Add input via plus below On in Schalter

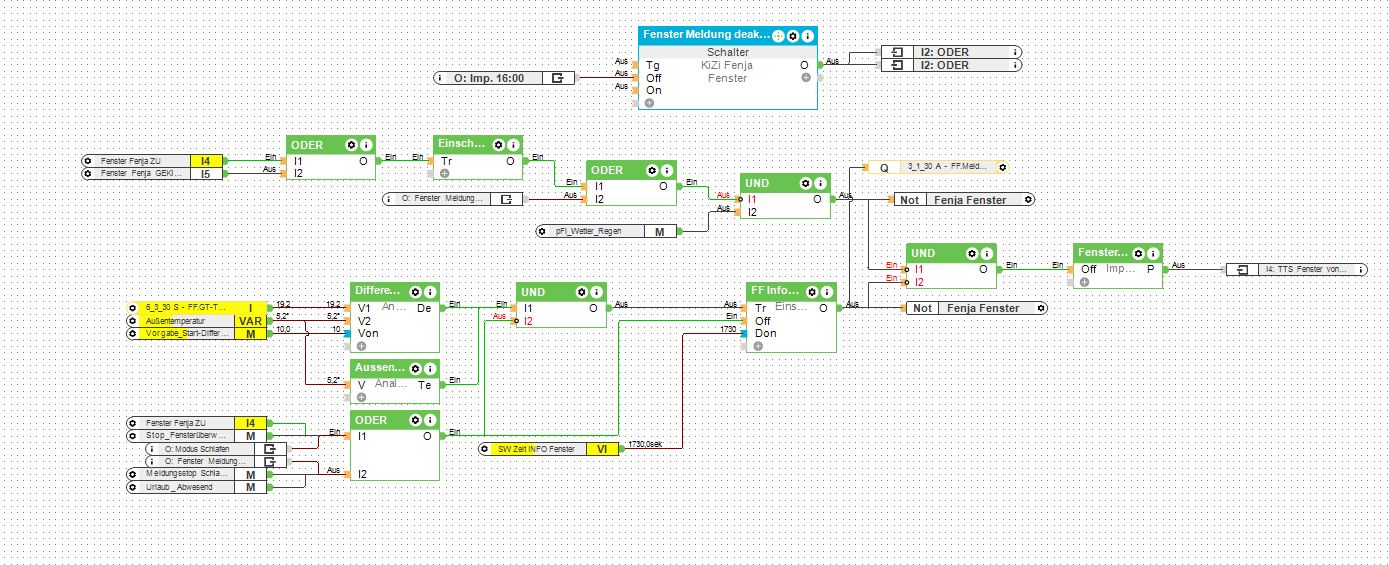649,102
